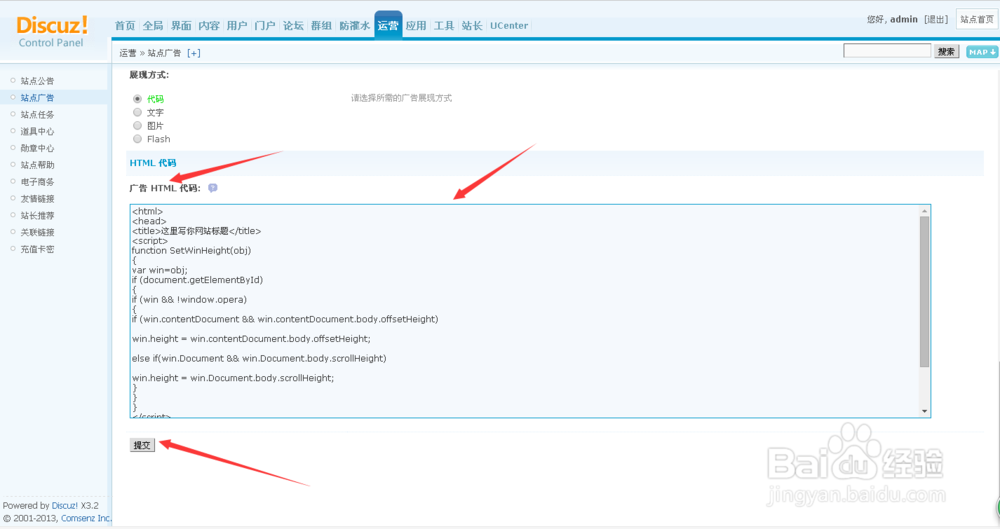
Task: Go to 站长推荐 in the sidebar
Action: pos(37,216)
